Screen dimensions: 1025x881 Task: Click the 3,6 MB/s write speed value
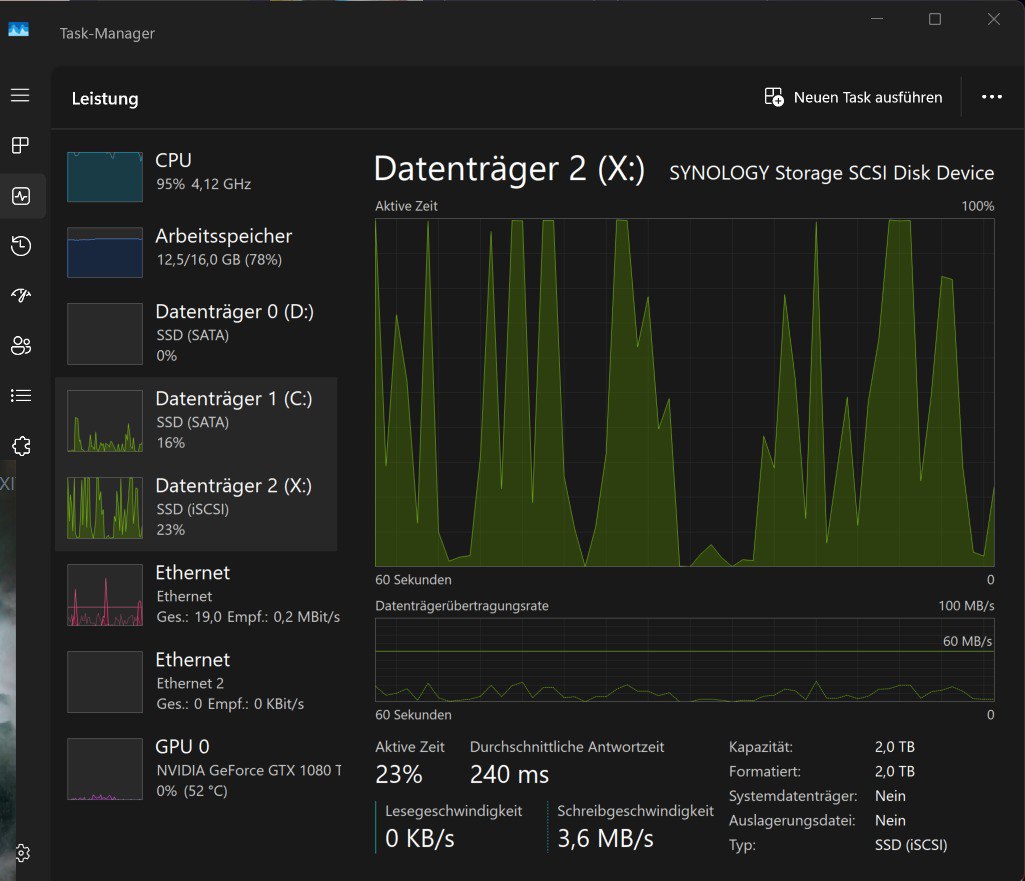point(605,839)
